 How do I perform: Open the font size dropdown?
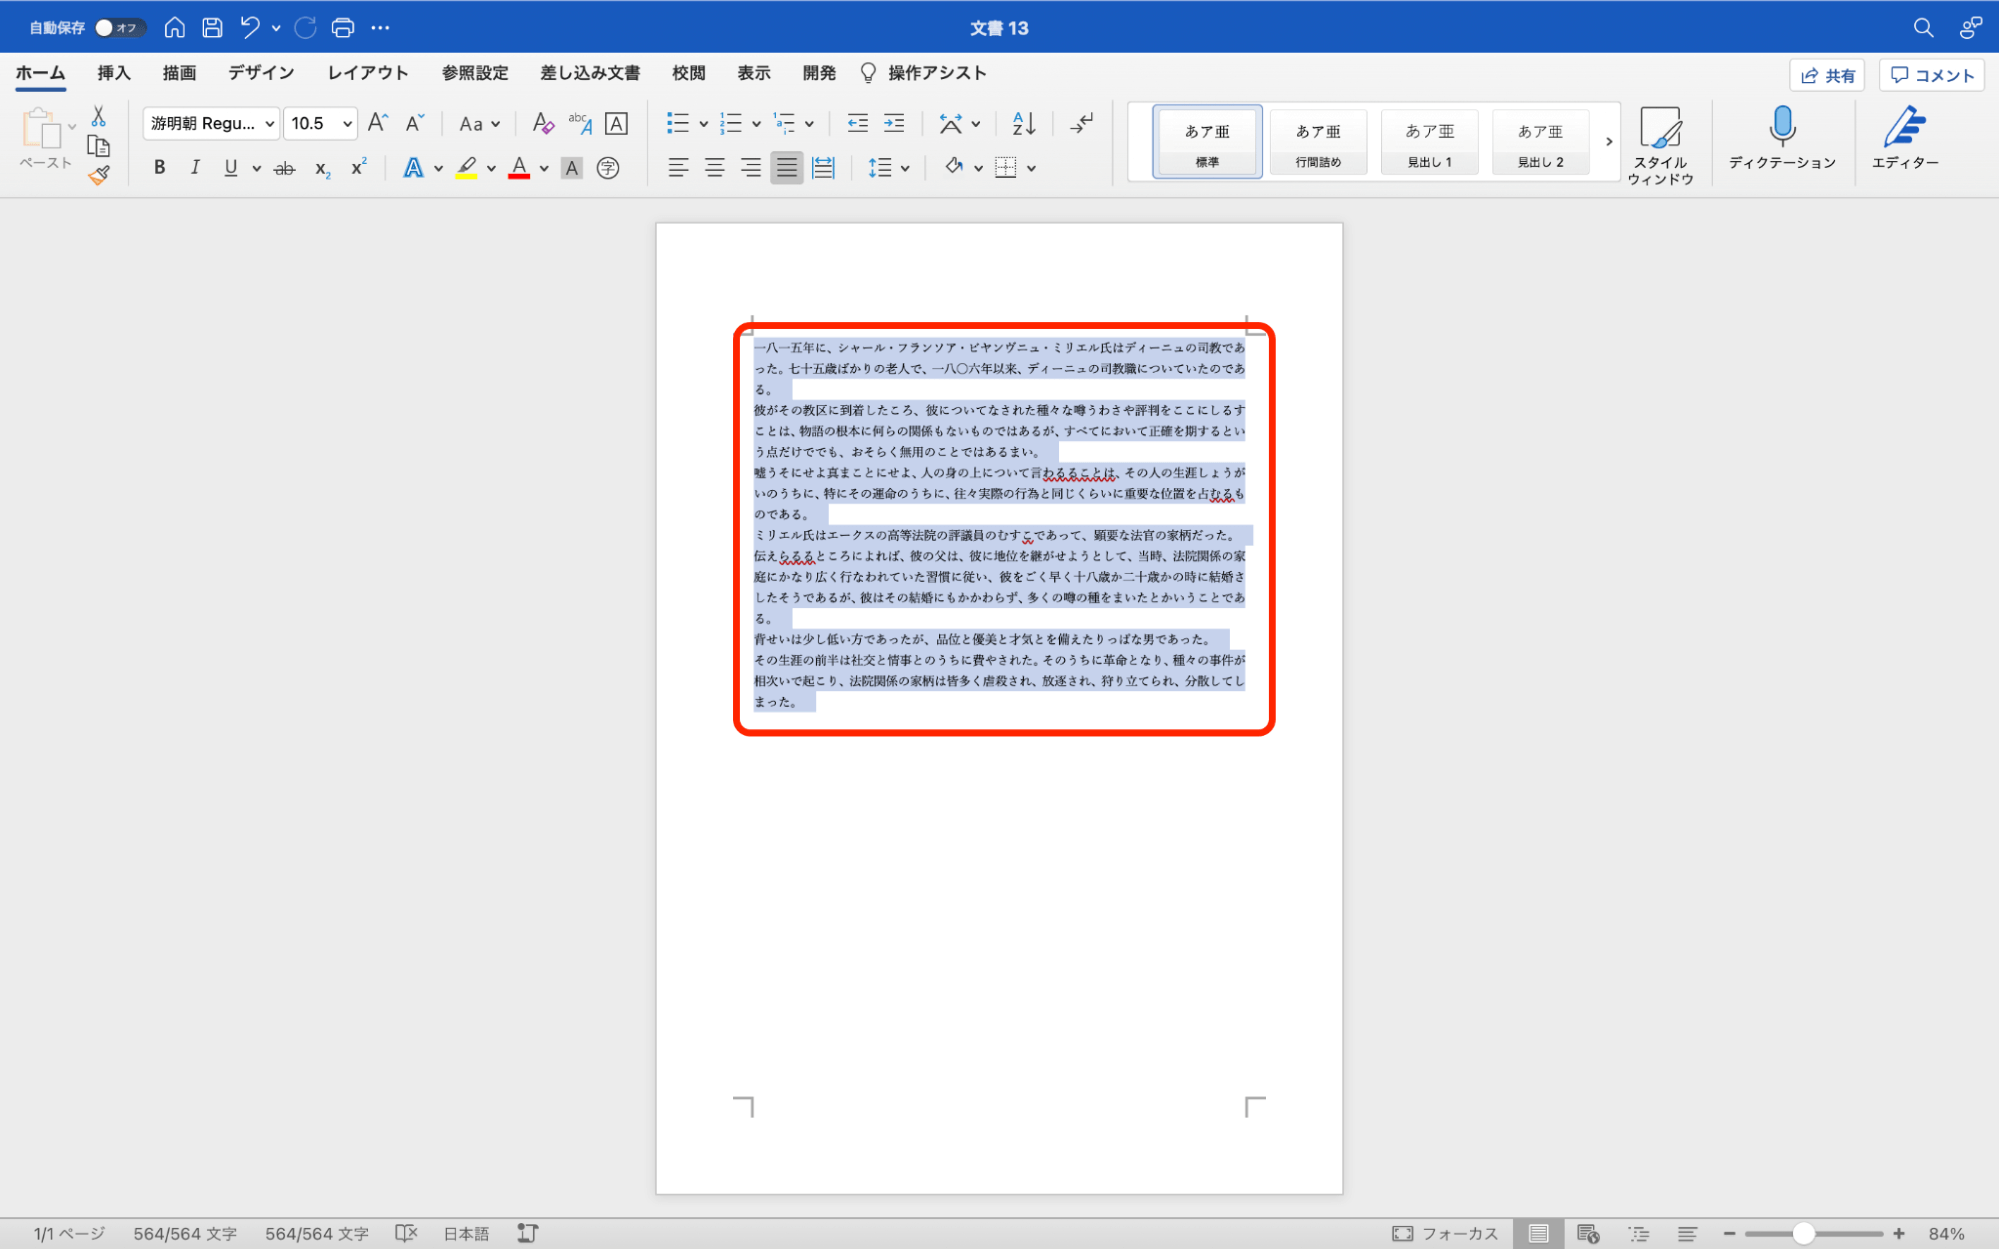(347, 124)
